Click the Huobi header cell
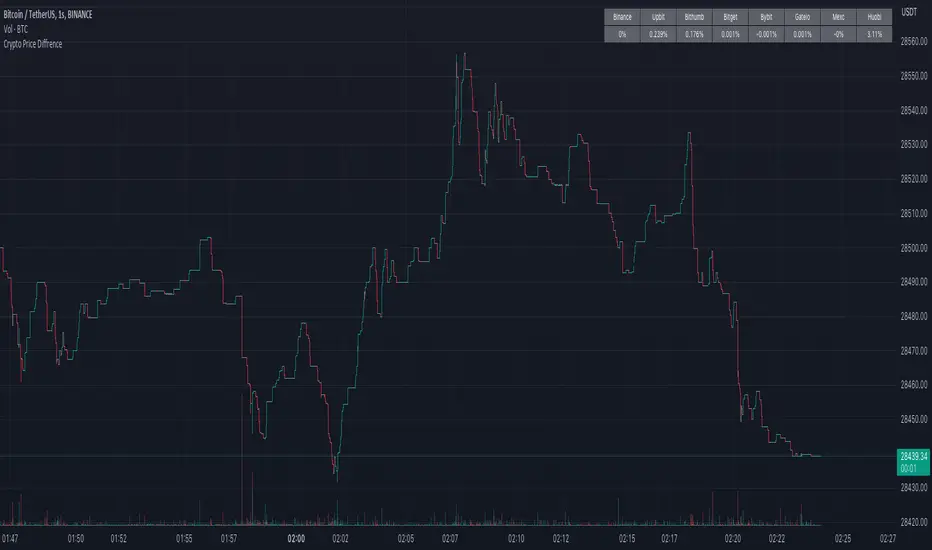This screenshot has width=932, height=550. click(x=873, y=17)
